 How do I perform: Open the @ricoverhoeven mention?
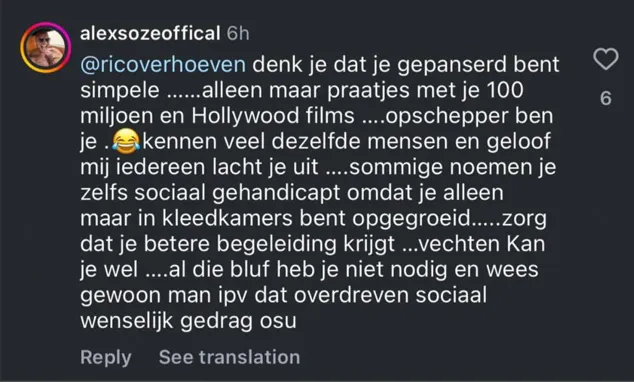pos(163,65)
